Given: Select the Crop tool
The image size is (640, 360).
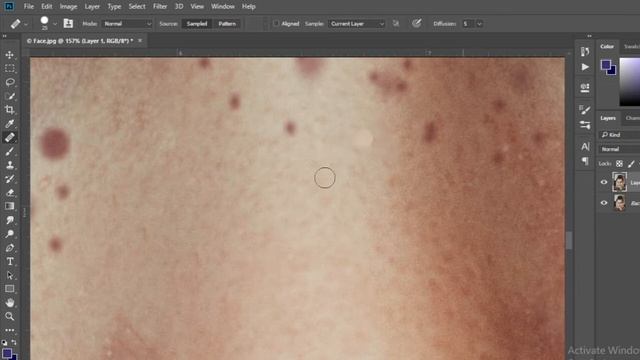Looking at the screenshot, I should (10, 109).
